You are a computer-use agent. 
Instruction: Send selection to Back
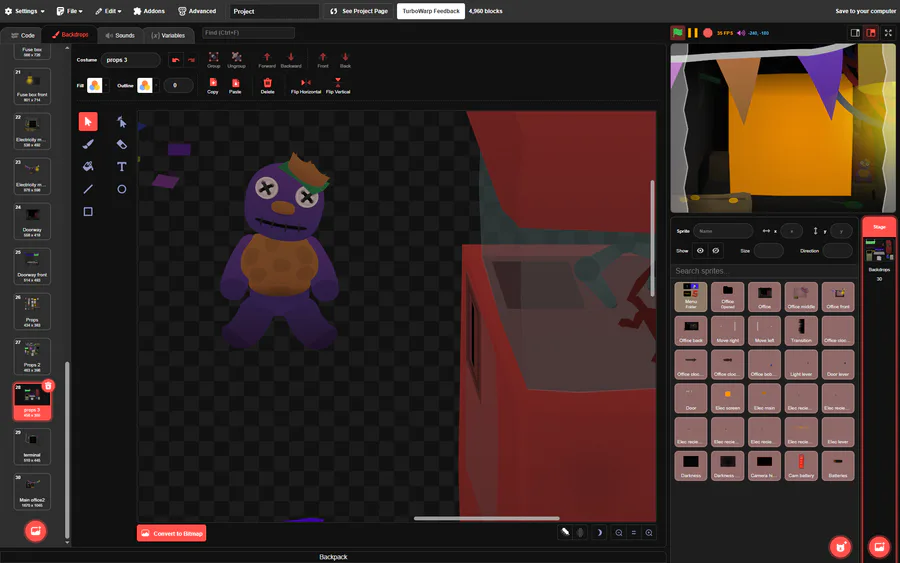point(345,60)
